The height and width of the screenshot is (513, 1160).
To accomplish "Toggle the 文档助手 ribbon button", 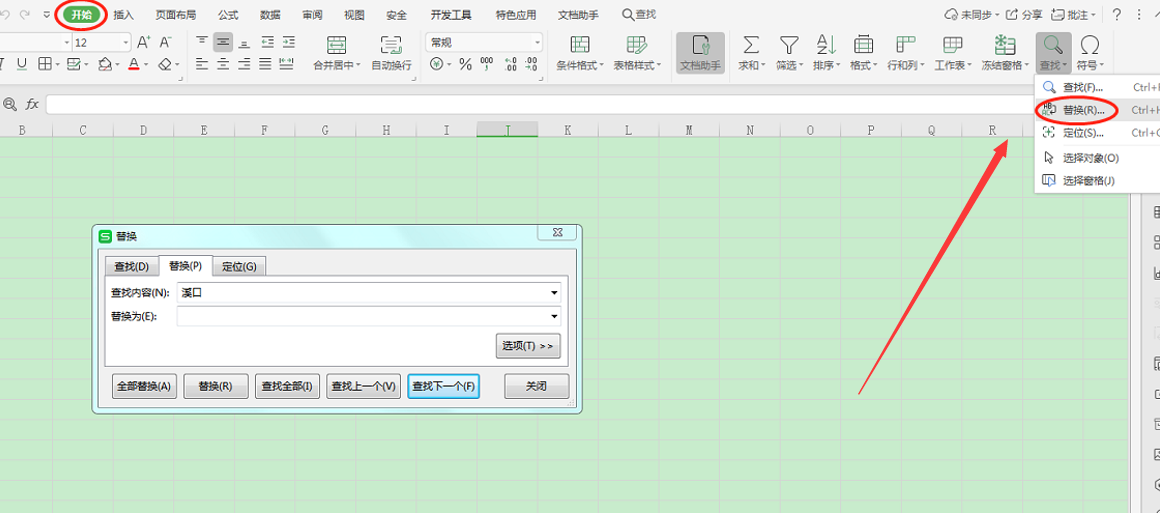I will point(700,53).
